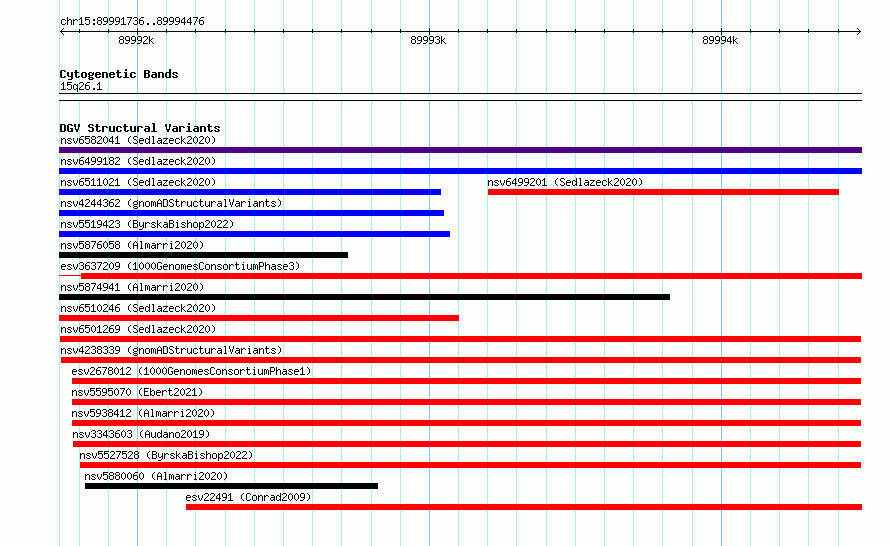The width and height of the screenshot is (890, 546).
Task: Open nsv5880060 (Almarri2020) label
Action: [156, 476]
